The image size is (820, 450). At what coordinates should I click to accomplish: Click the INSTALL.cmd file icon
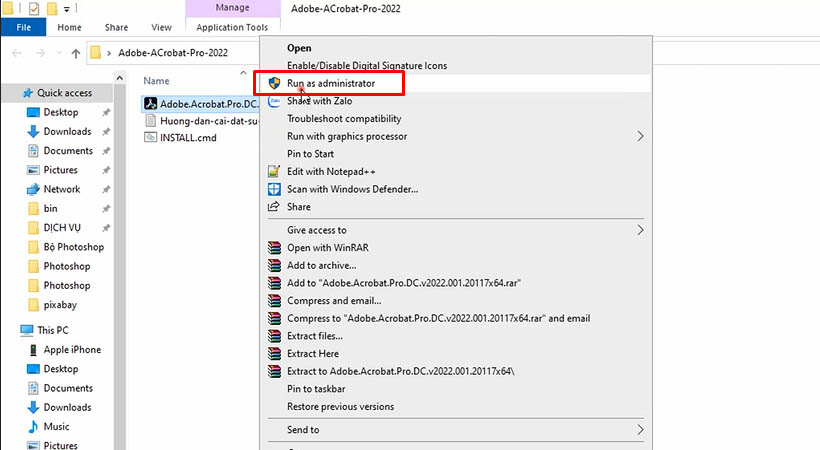151,137
